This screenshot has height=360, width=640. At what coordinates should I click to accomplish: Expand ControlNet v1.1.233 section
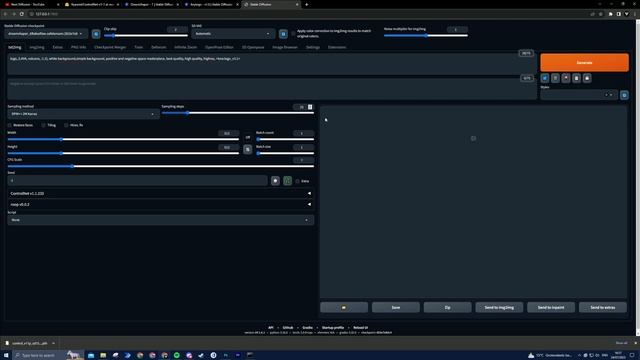[x=160, y=193]
